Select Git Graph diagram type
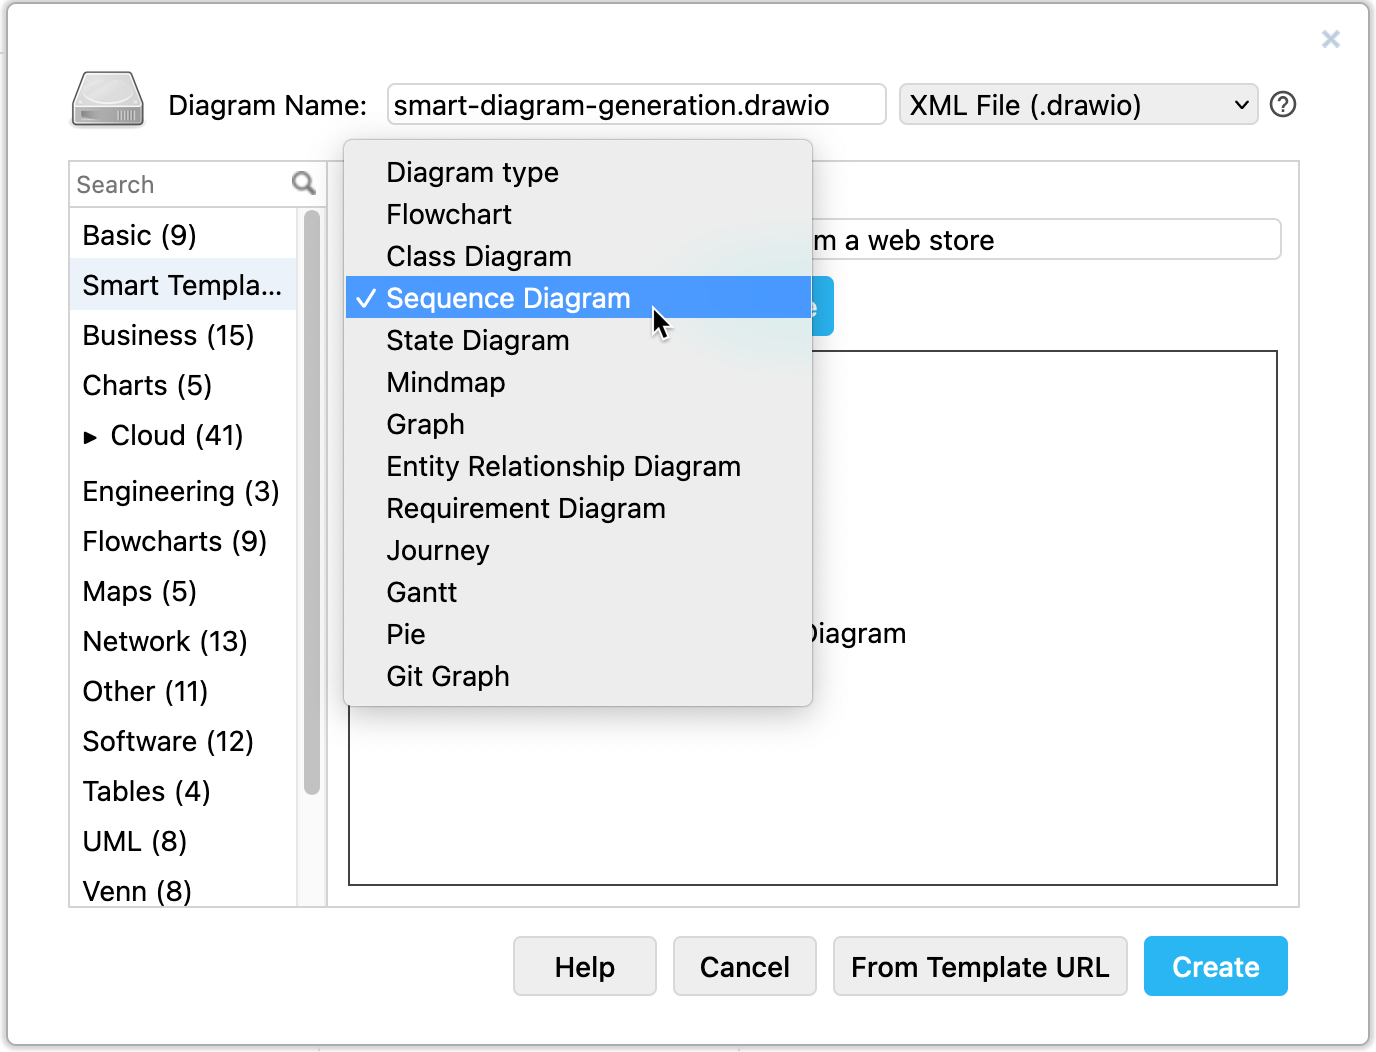Image resolution: width=1376 pixels, height=1052 pixels. pos(447,676)
